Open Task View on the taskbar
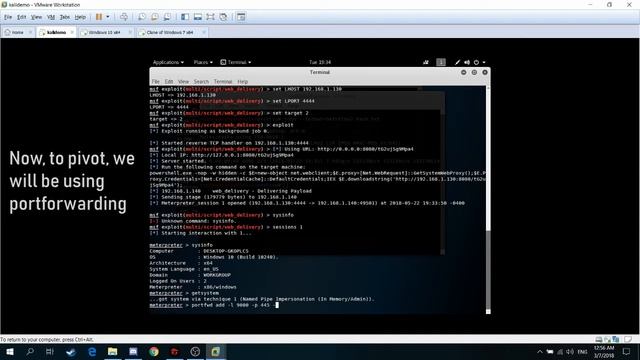The width and height of the screenshot is (640, 360). [x=50, y=351]
